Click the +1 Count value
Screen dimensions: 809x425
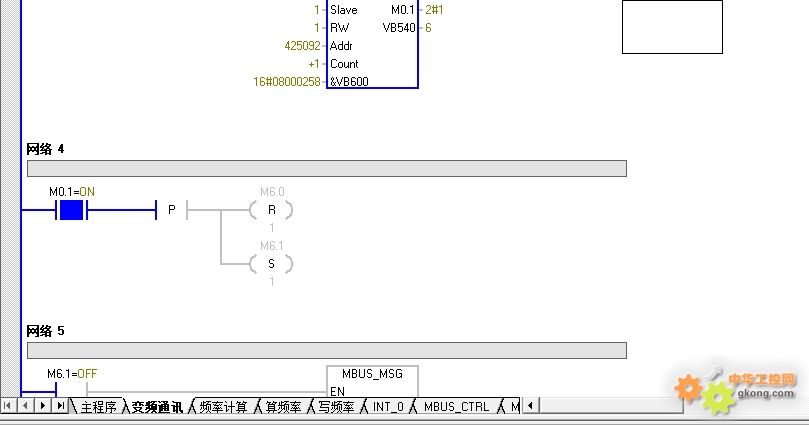pyautogui.click(x=314, y=64)
